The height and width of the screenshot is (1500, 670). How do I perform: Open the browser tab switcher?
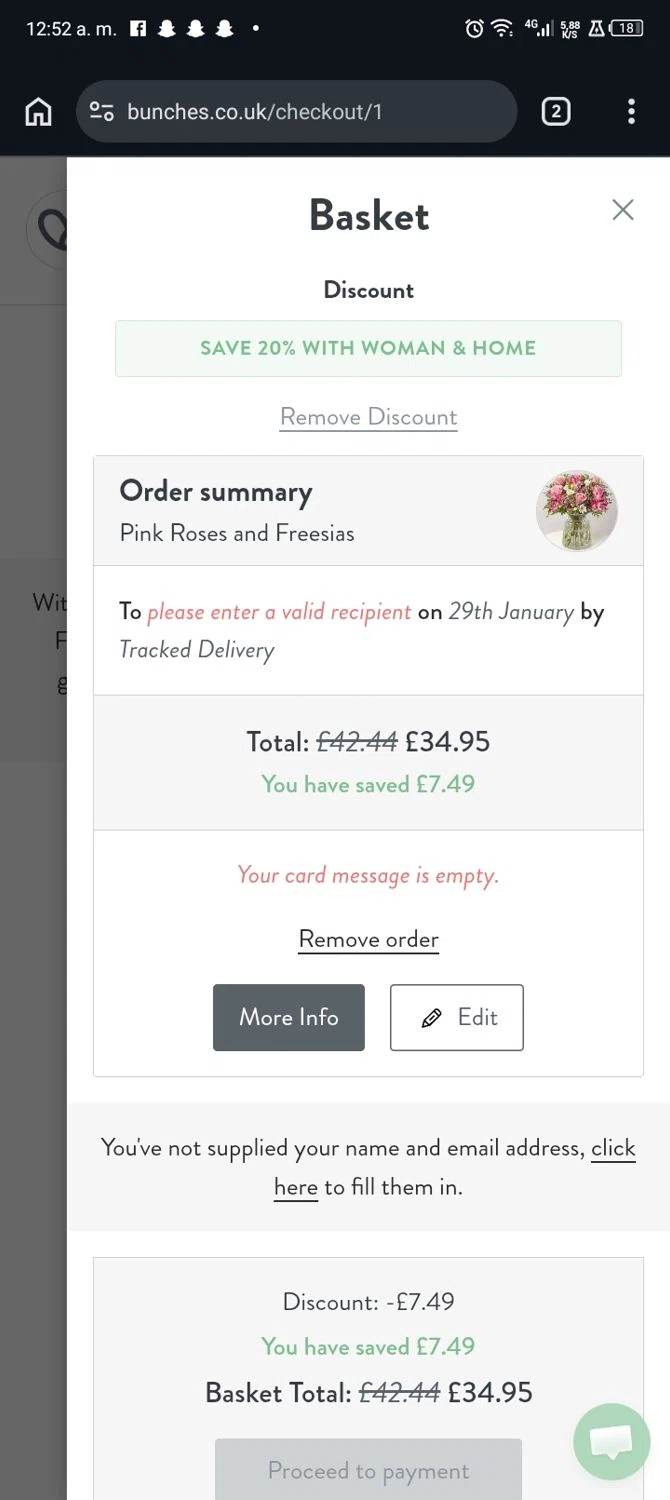pyautogui.click(x=556, y=111)
